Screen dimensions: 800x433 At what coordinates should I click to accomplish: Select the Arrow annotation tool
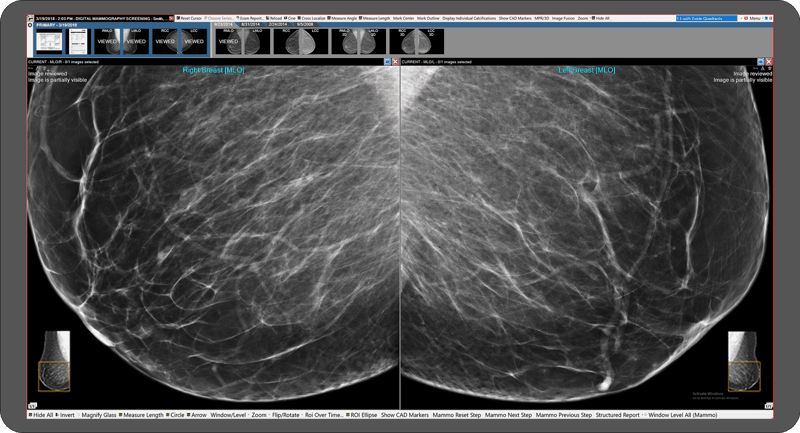(197, 415)
